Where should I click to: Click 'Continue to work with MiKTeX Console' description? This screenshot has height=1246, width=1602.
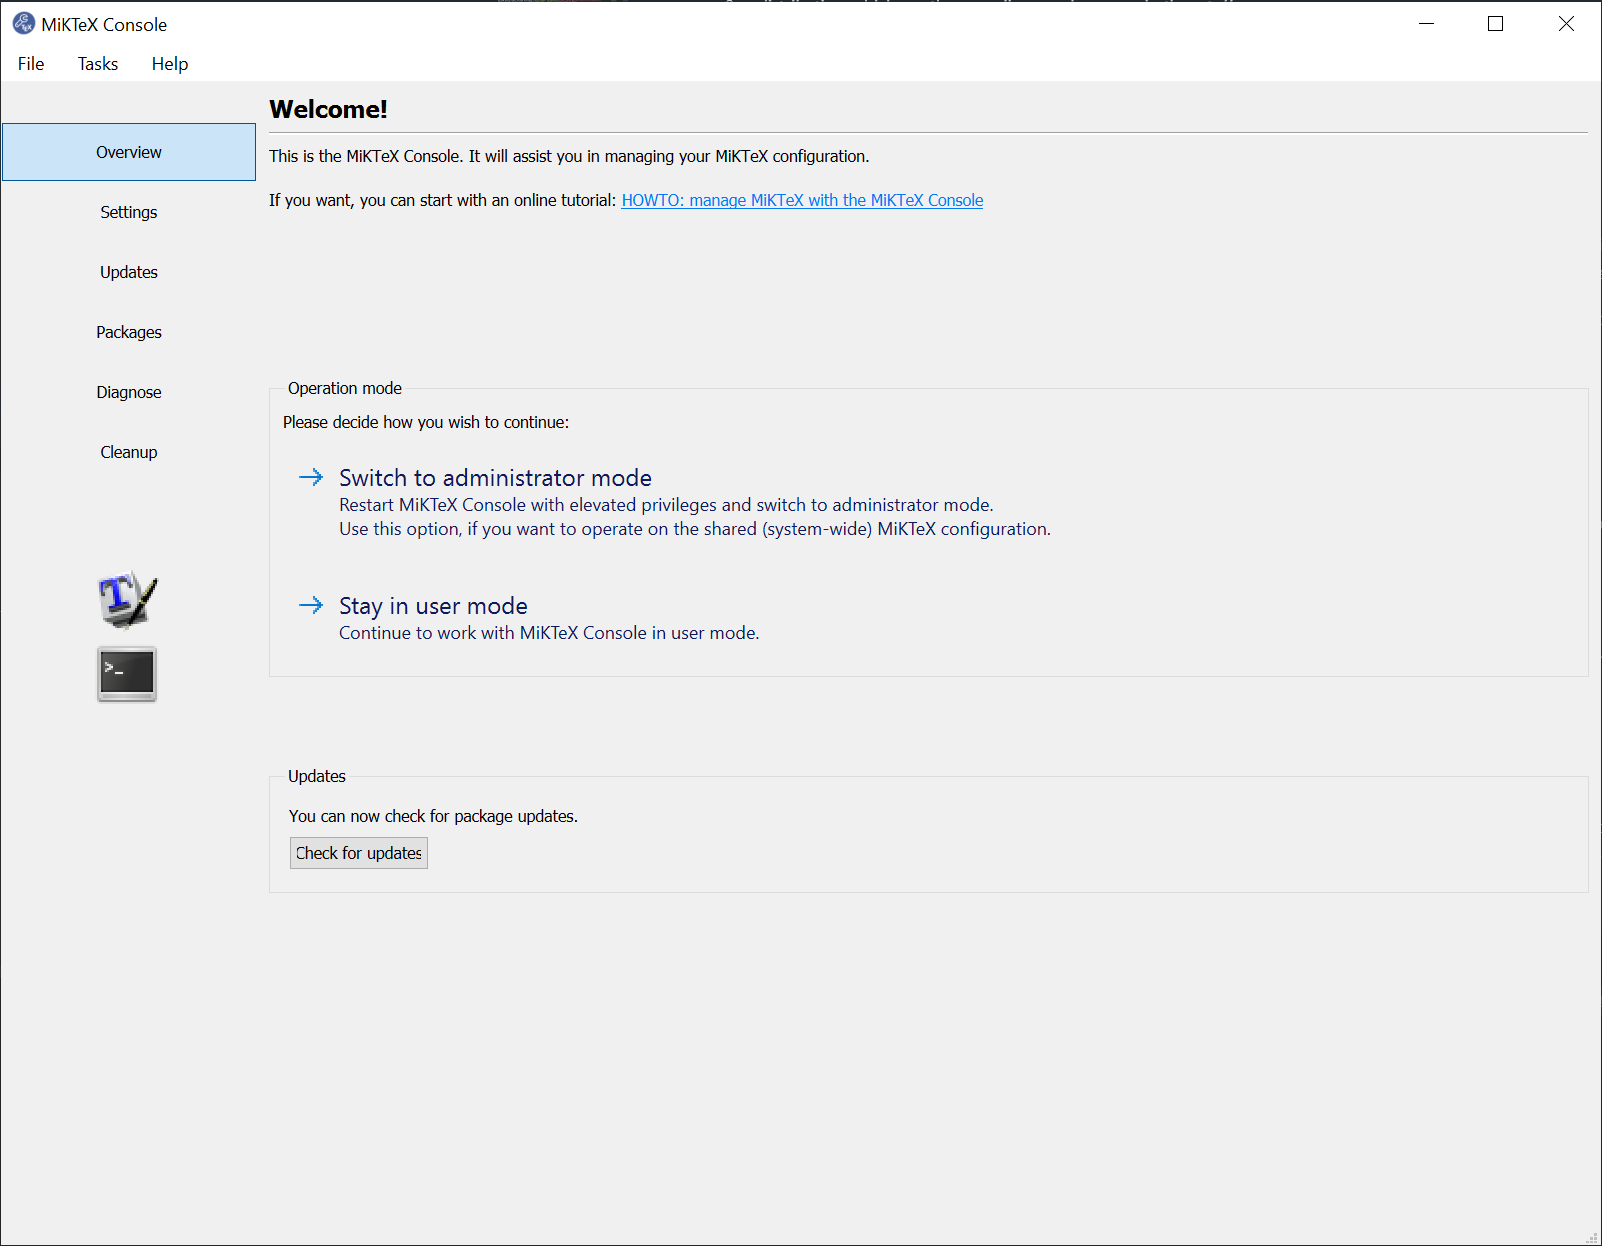click(x=549, y=633)
